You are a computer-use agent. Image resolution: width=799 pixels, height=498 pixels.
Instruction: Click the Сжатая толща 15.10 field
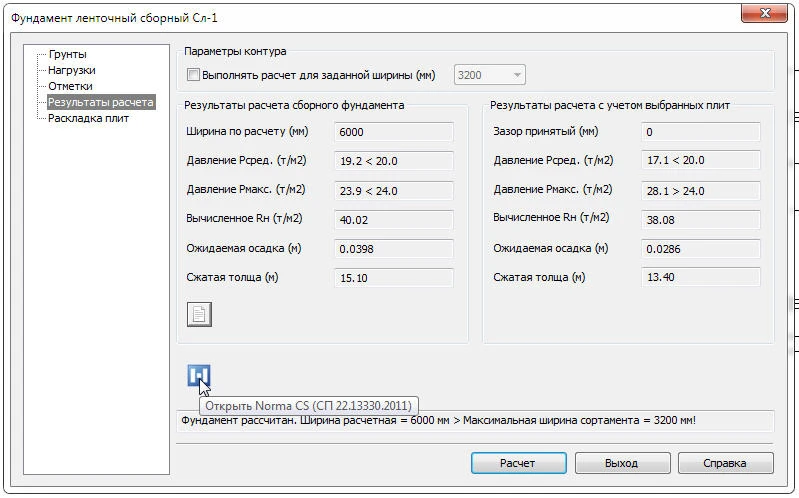(x=393, y=277)
